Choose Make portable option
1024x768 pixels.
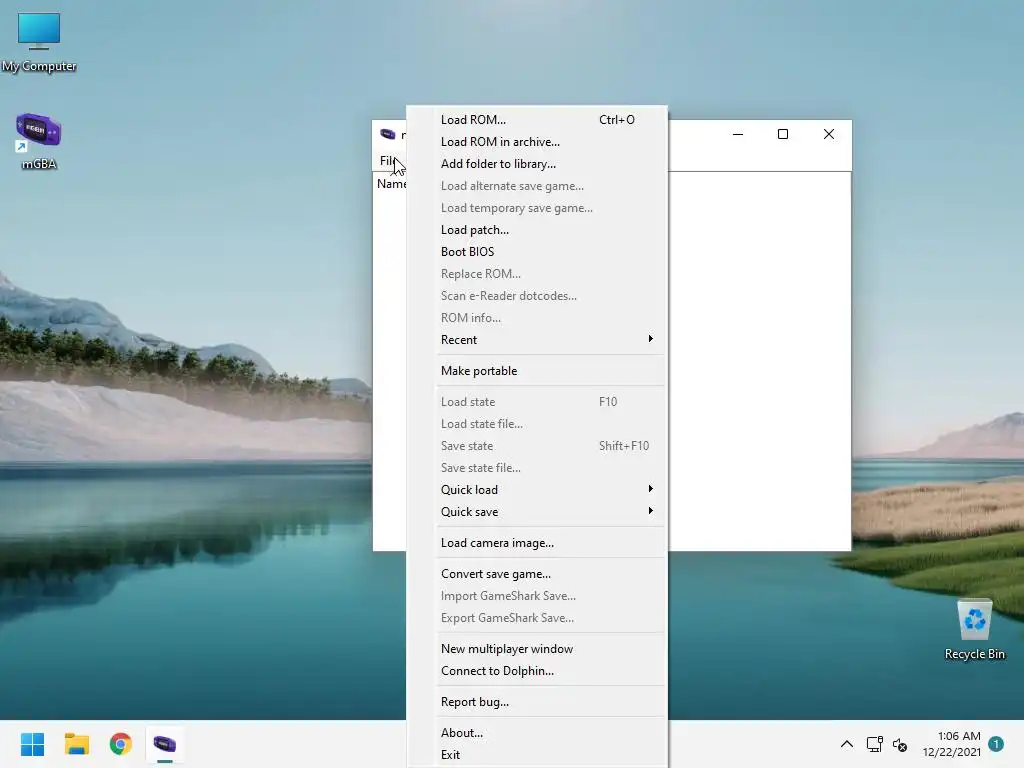537,371
